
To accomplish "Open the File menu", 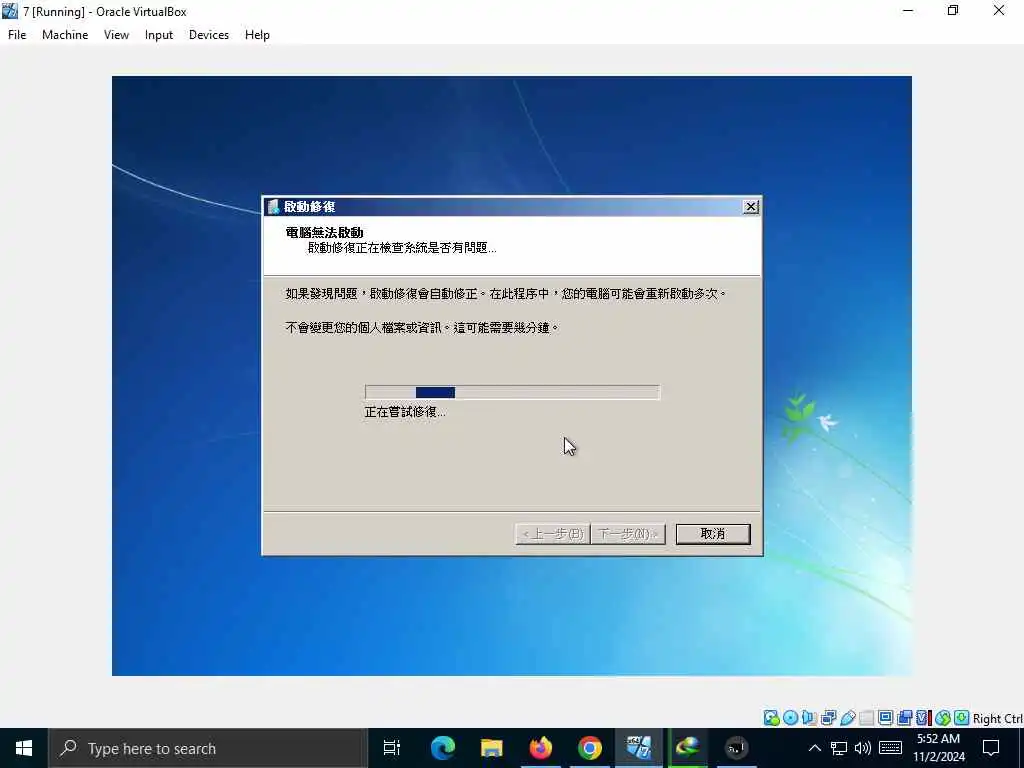I will tap(17, 35).
